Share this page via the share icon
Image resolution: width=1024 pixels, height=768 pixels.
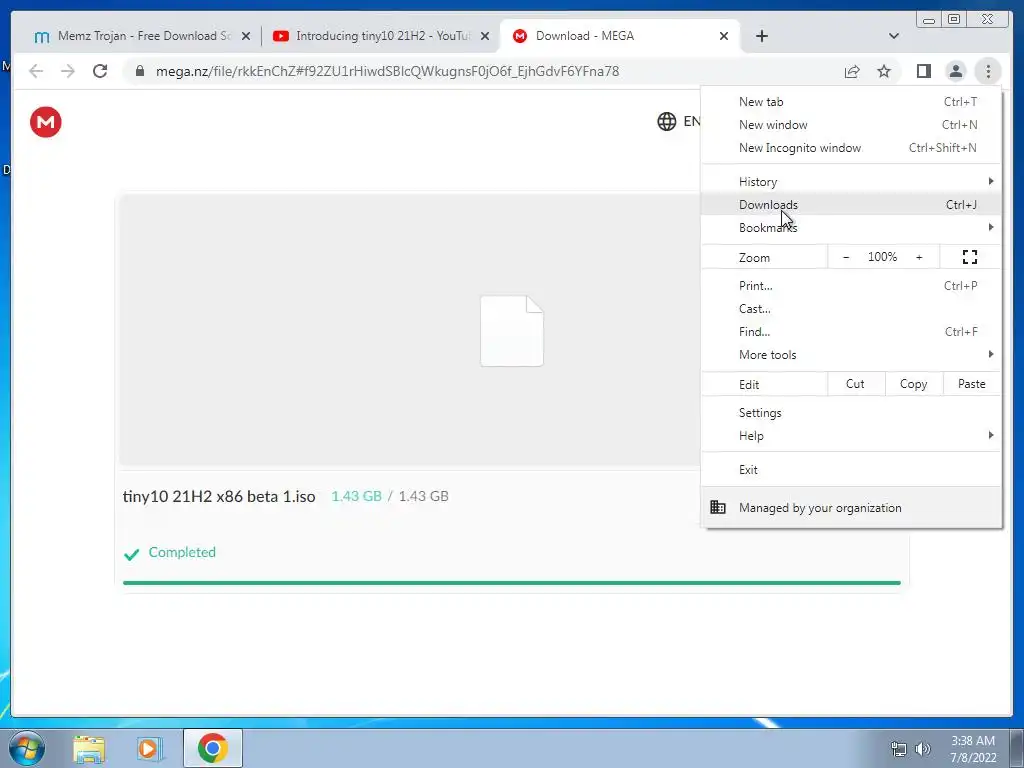click(x=852, y=71)
